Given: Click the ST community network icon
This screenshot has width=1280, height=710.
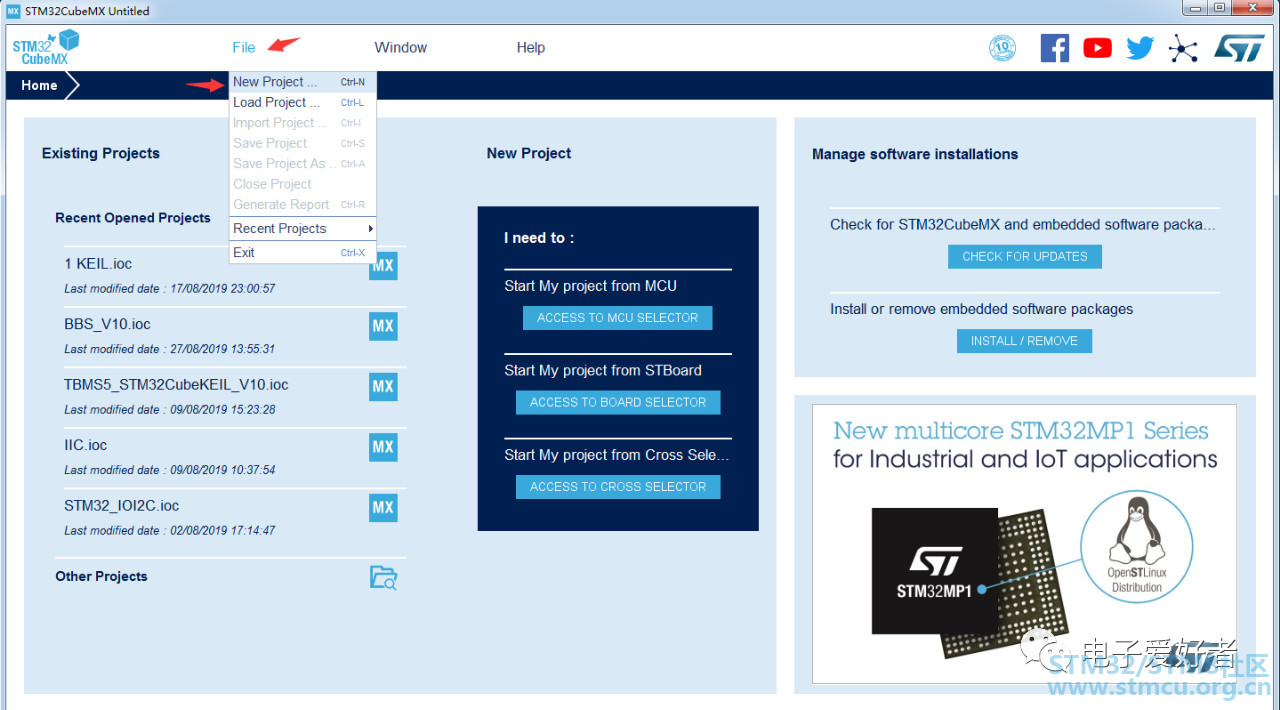Looking at the screenshot, I should (x=1183, y=47).
